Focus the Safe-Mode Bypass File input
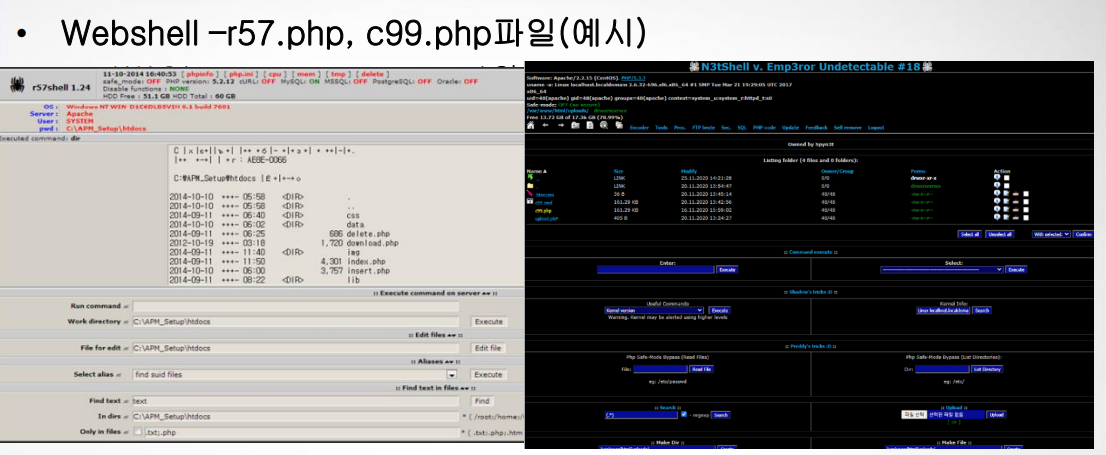 [x=660, y=369]
